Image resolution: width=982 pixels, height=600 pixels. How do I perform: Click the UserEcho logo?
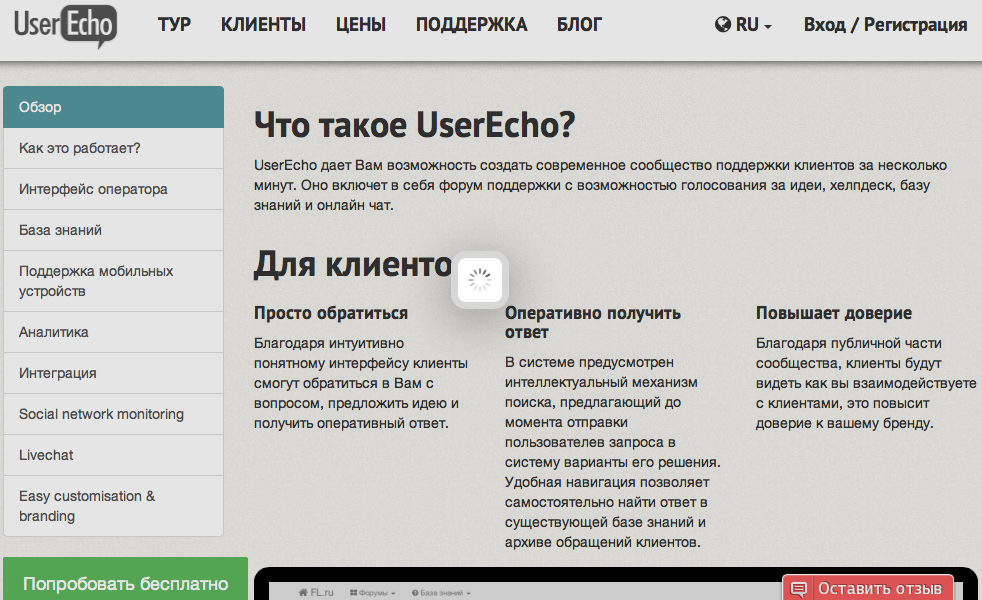click(65, 26)
